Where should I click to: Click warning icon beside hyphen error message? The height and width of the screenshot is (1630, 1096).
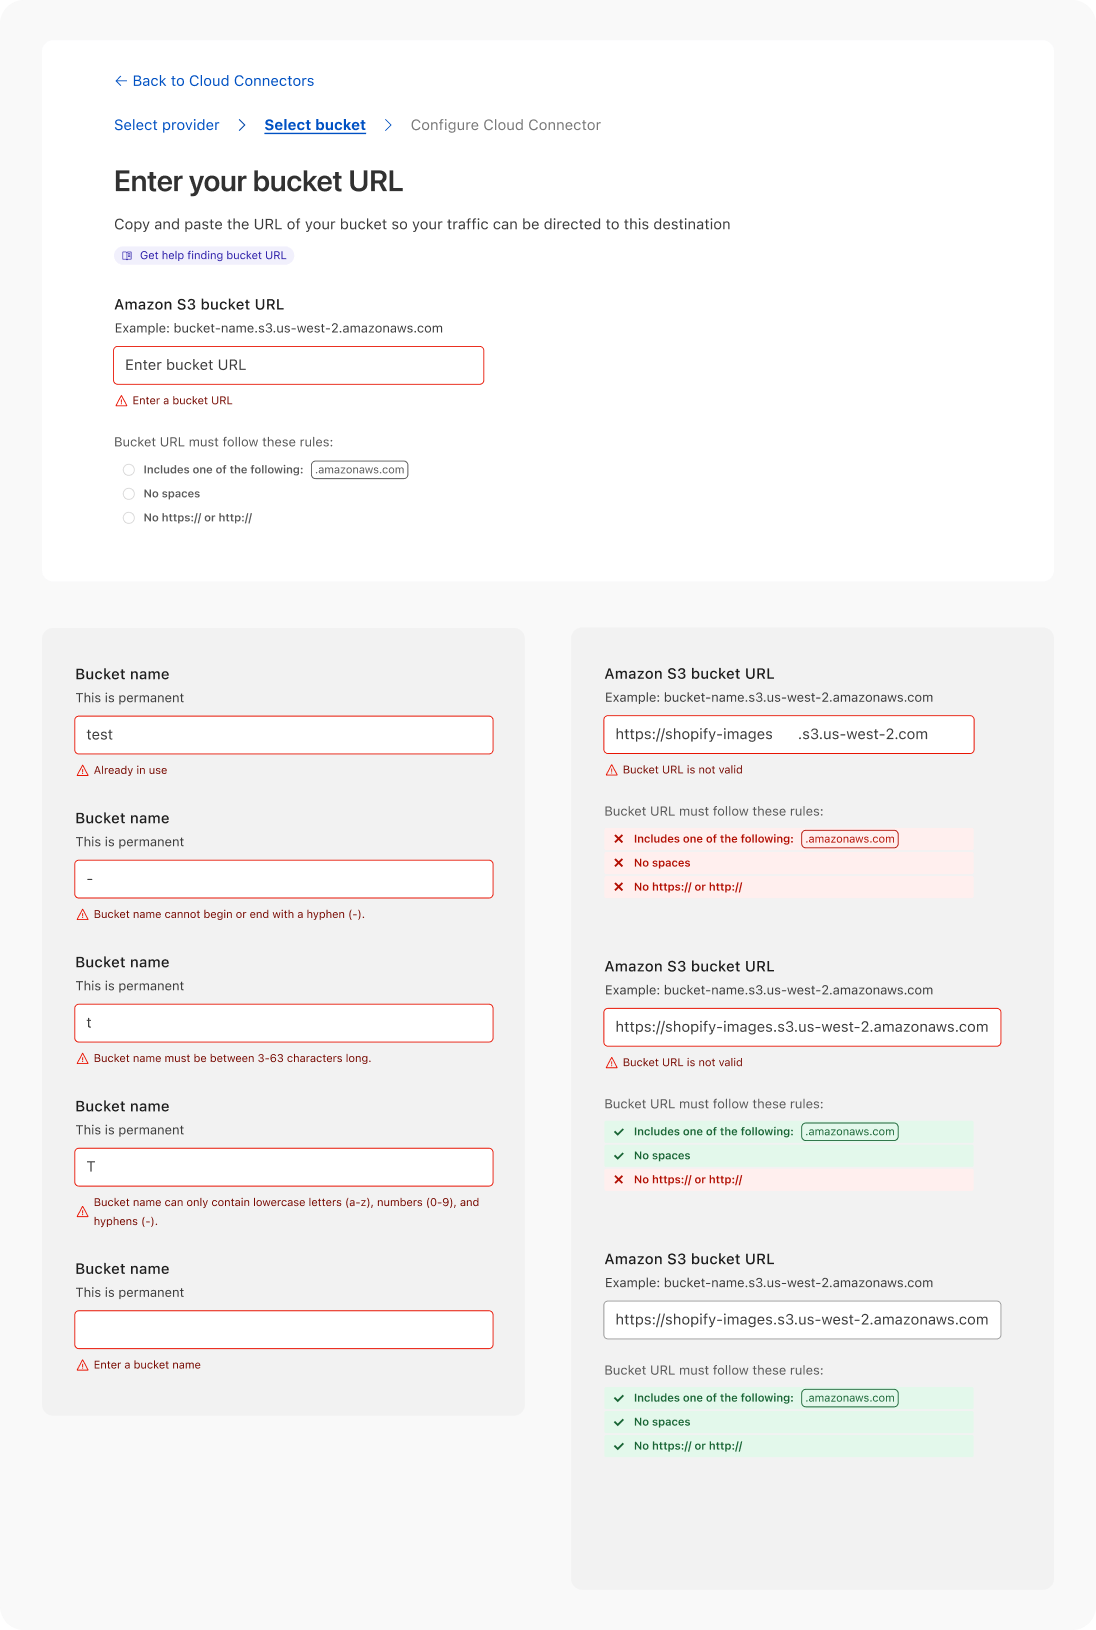tap(83, 915)
